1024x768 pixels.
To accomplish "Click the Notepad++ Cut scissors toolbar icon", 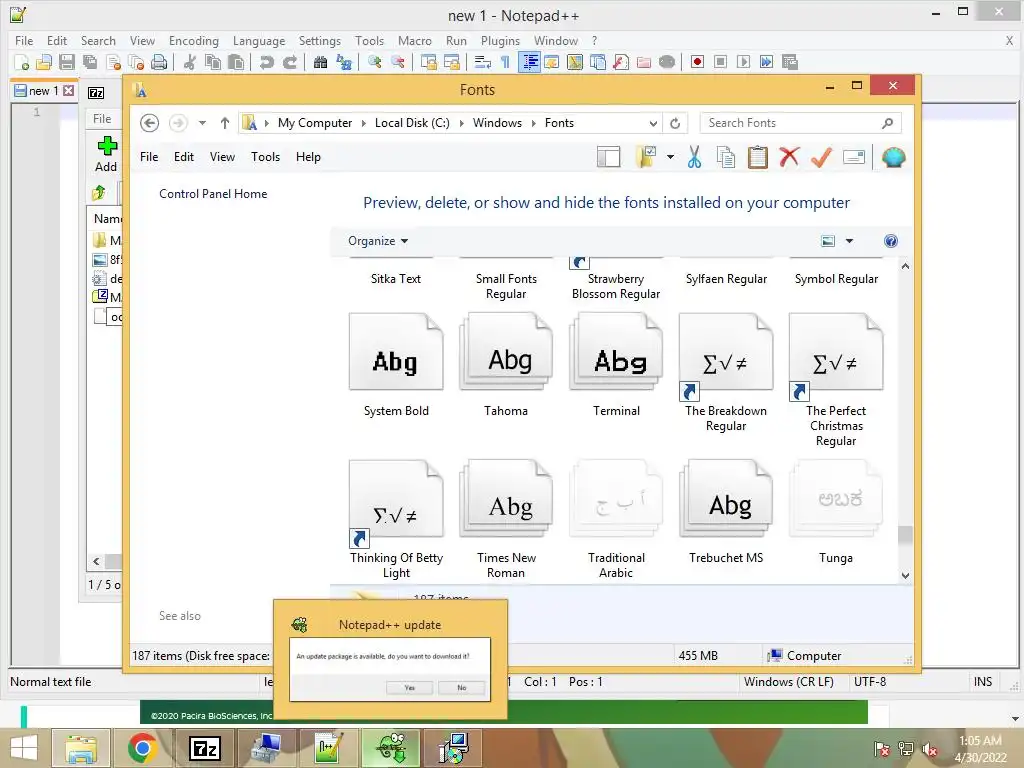I will pyautogui.click(x=189, y=62).
